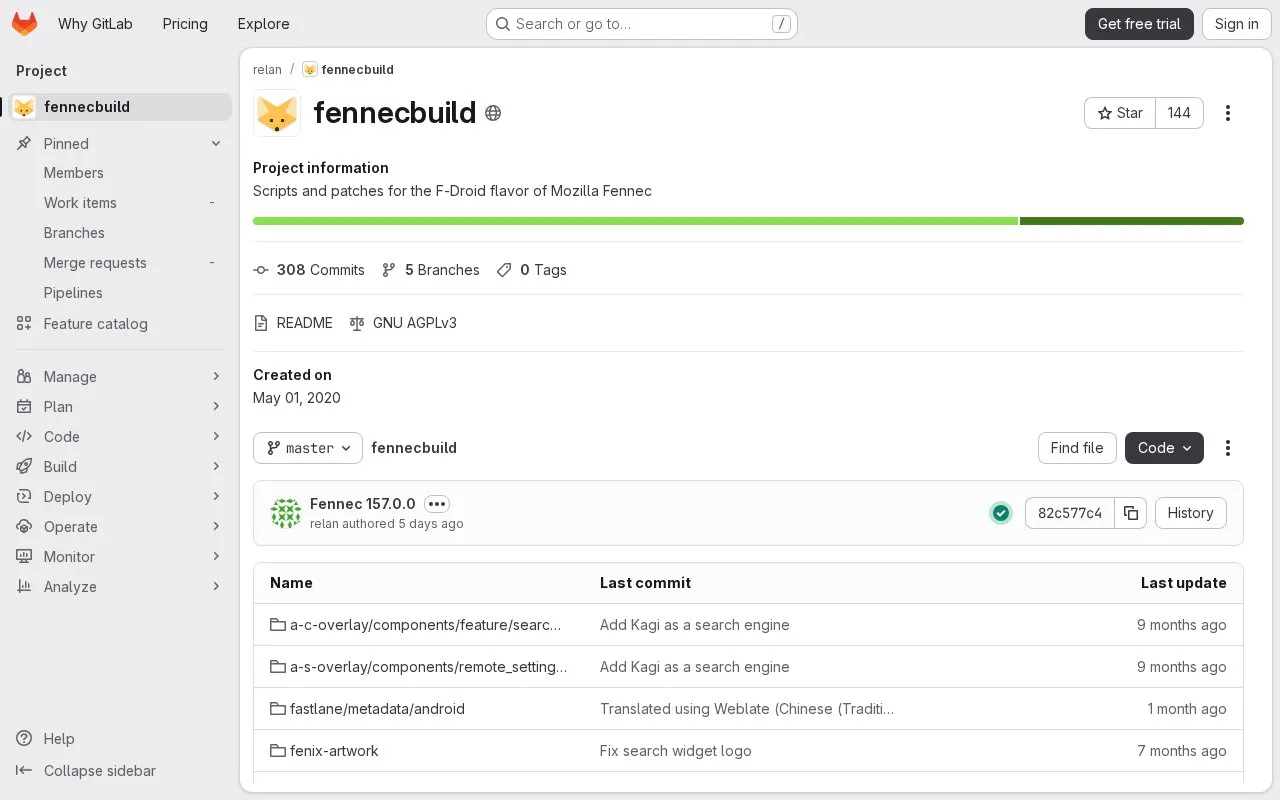
Task: Open Why GitLab in the top navigation
Action: tap(95, 24)
